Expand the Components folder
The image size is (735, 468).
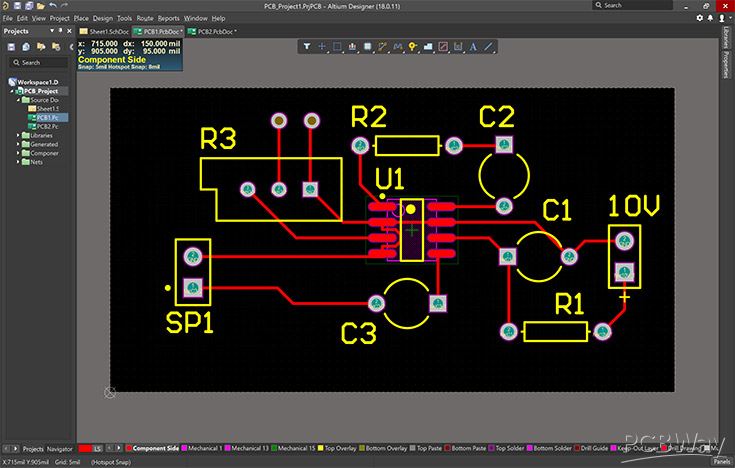pos(18,153)
